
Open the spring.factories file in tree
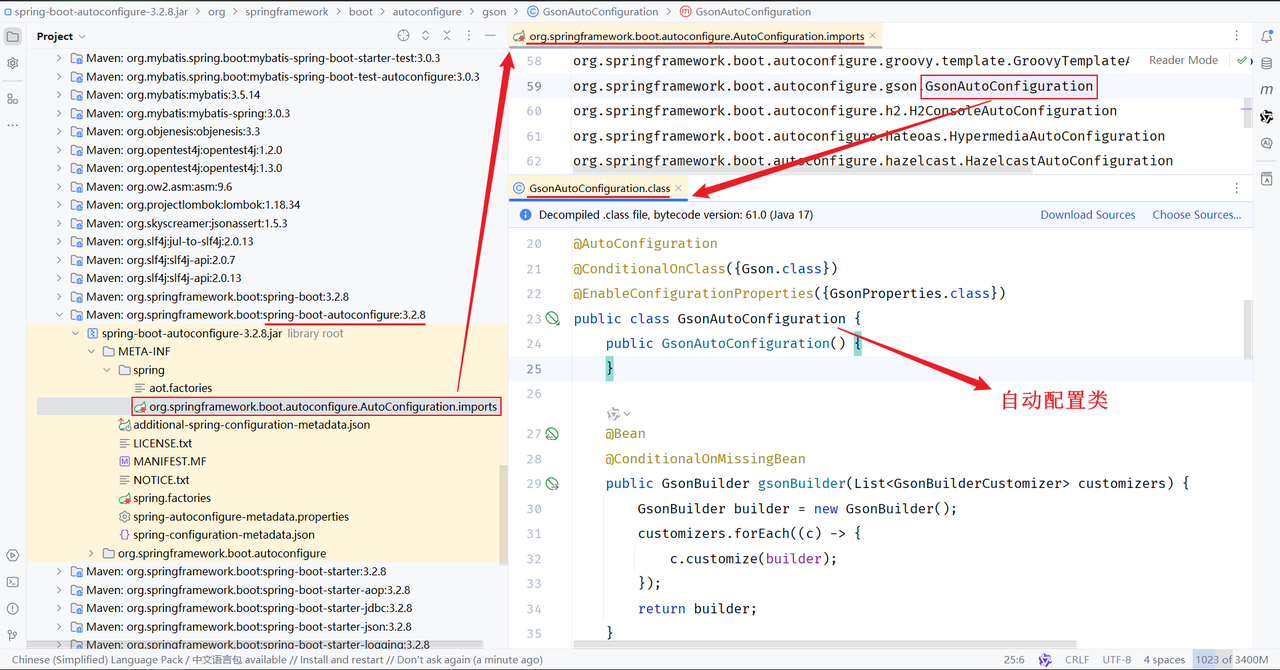(171, 498)
